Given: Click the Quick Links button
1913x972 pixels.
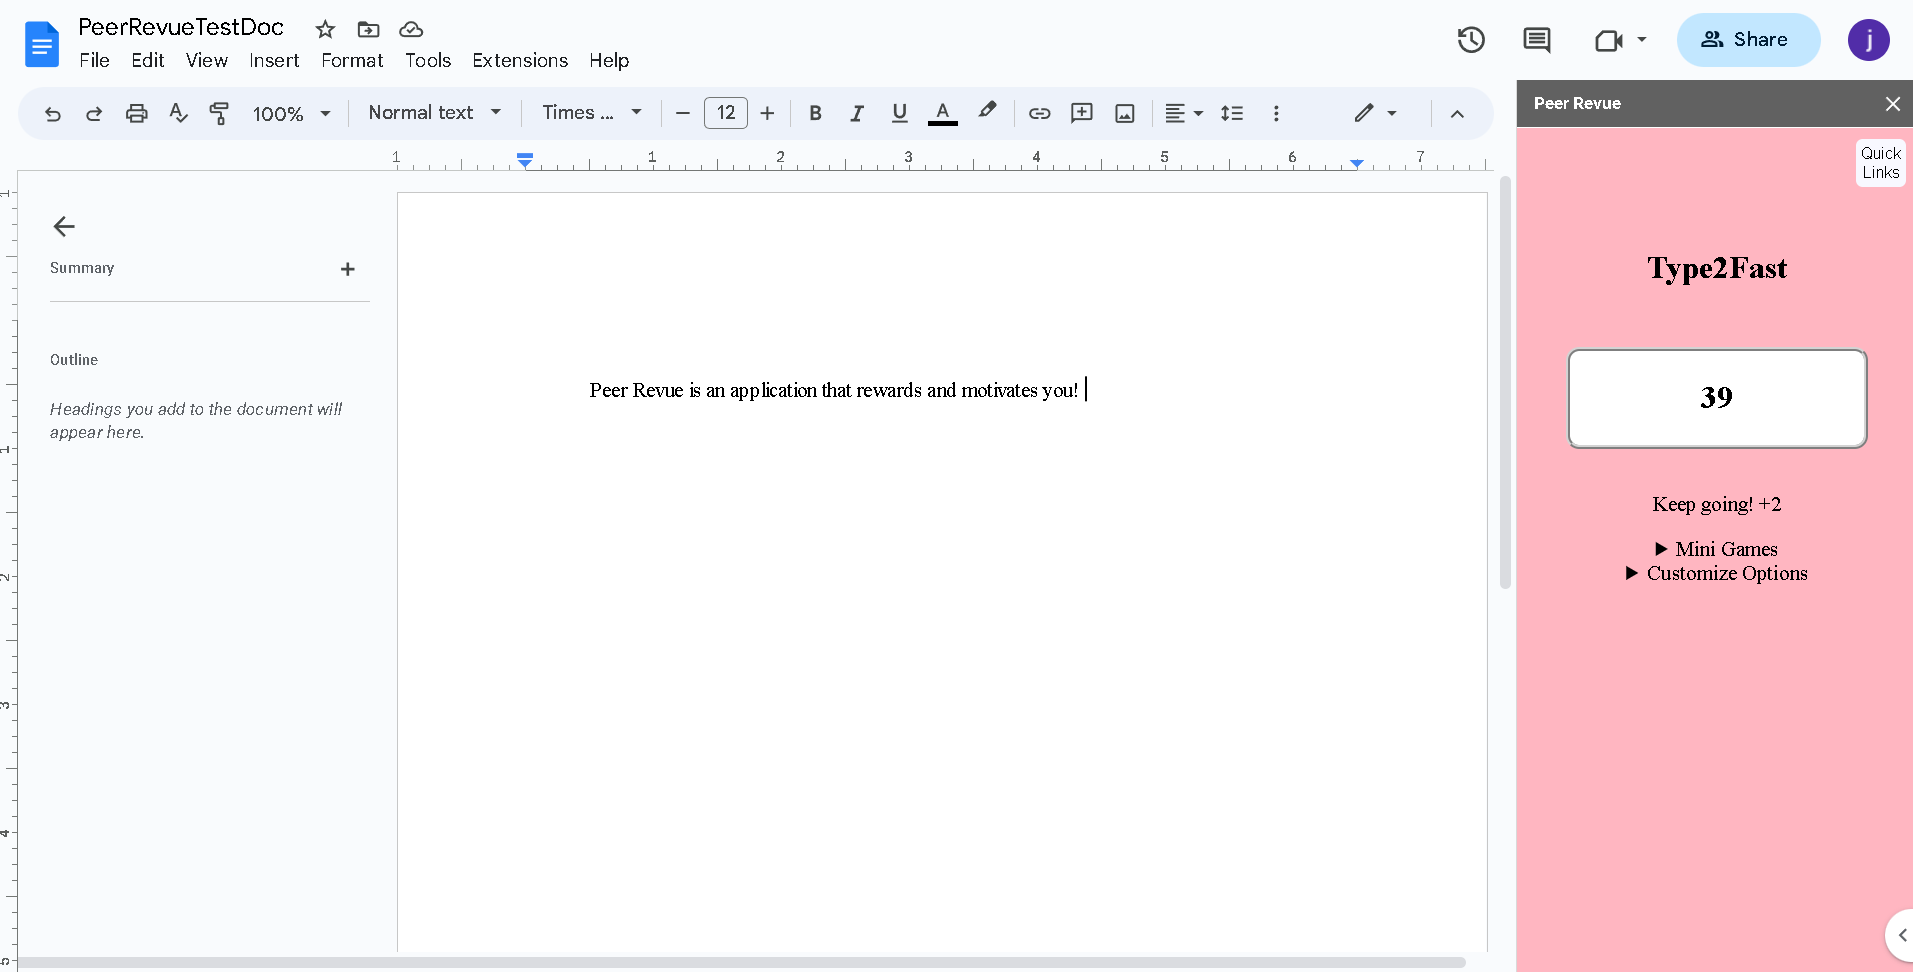Looking at the screenshot, I should 1880,163.
